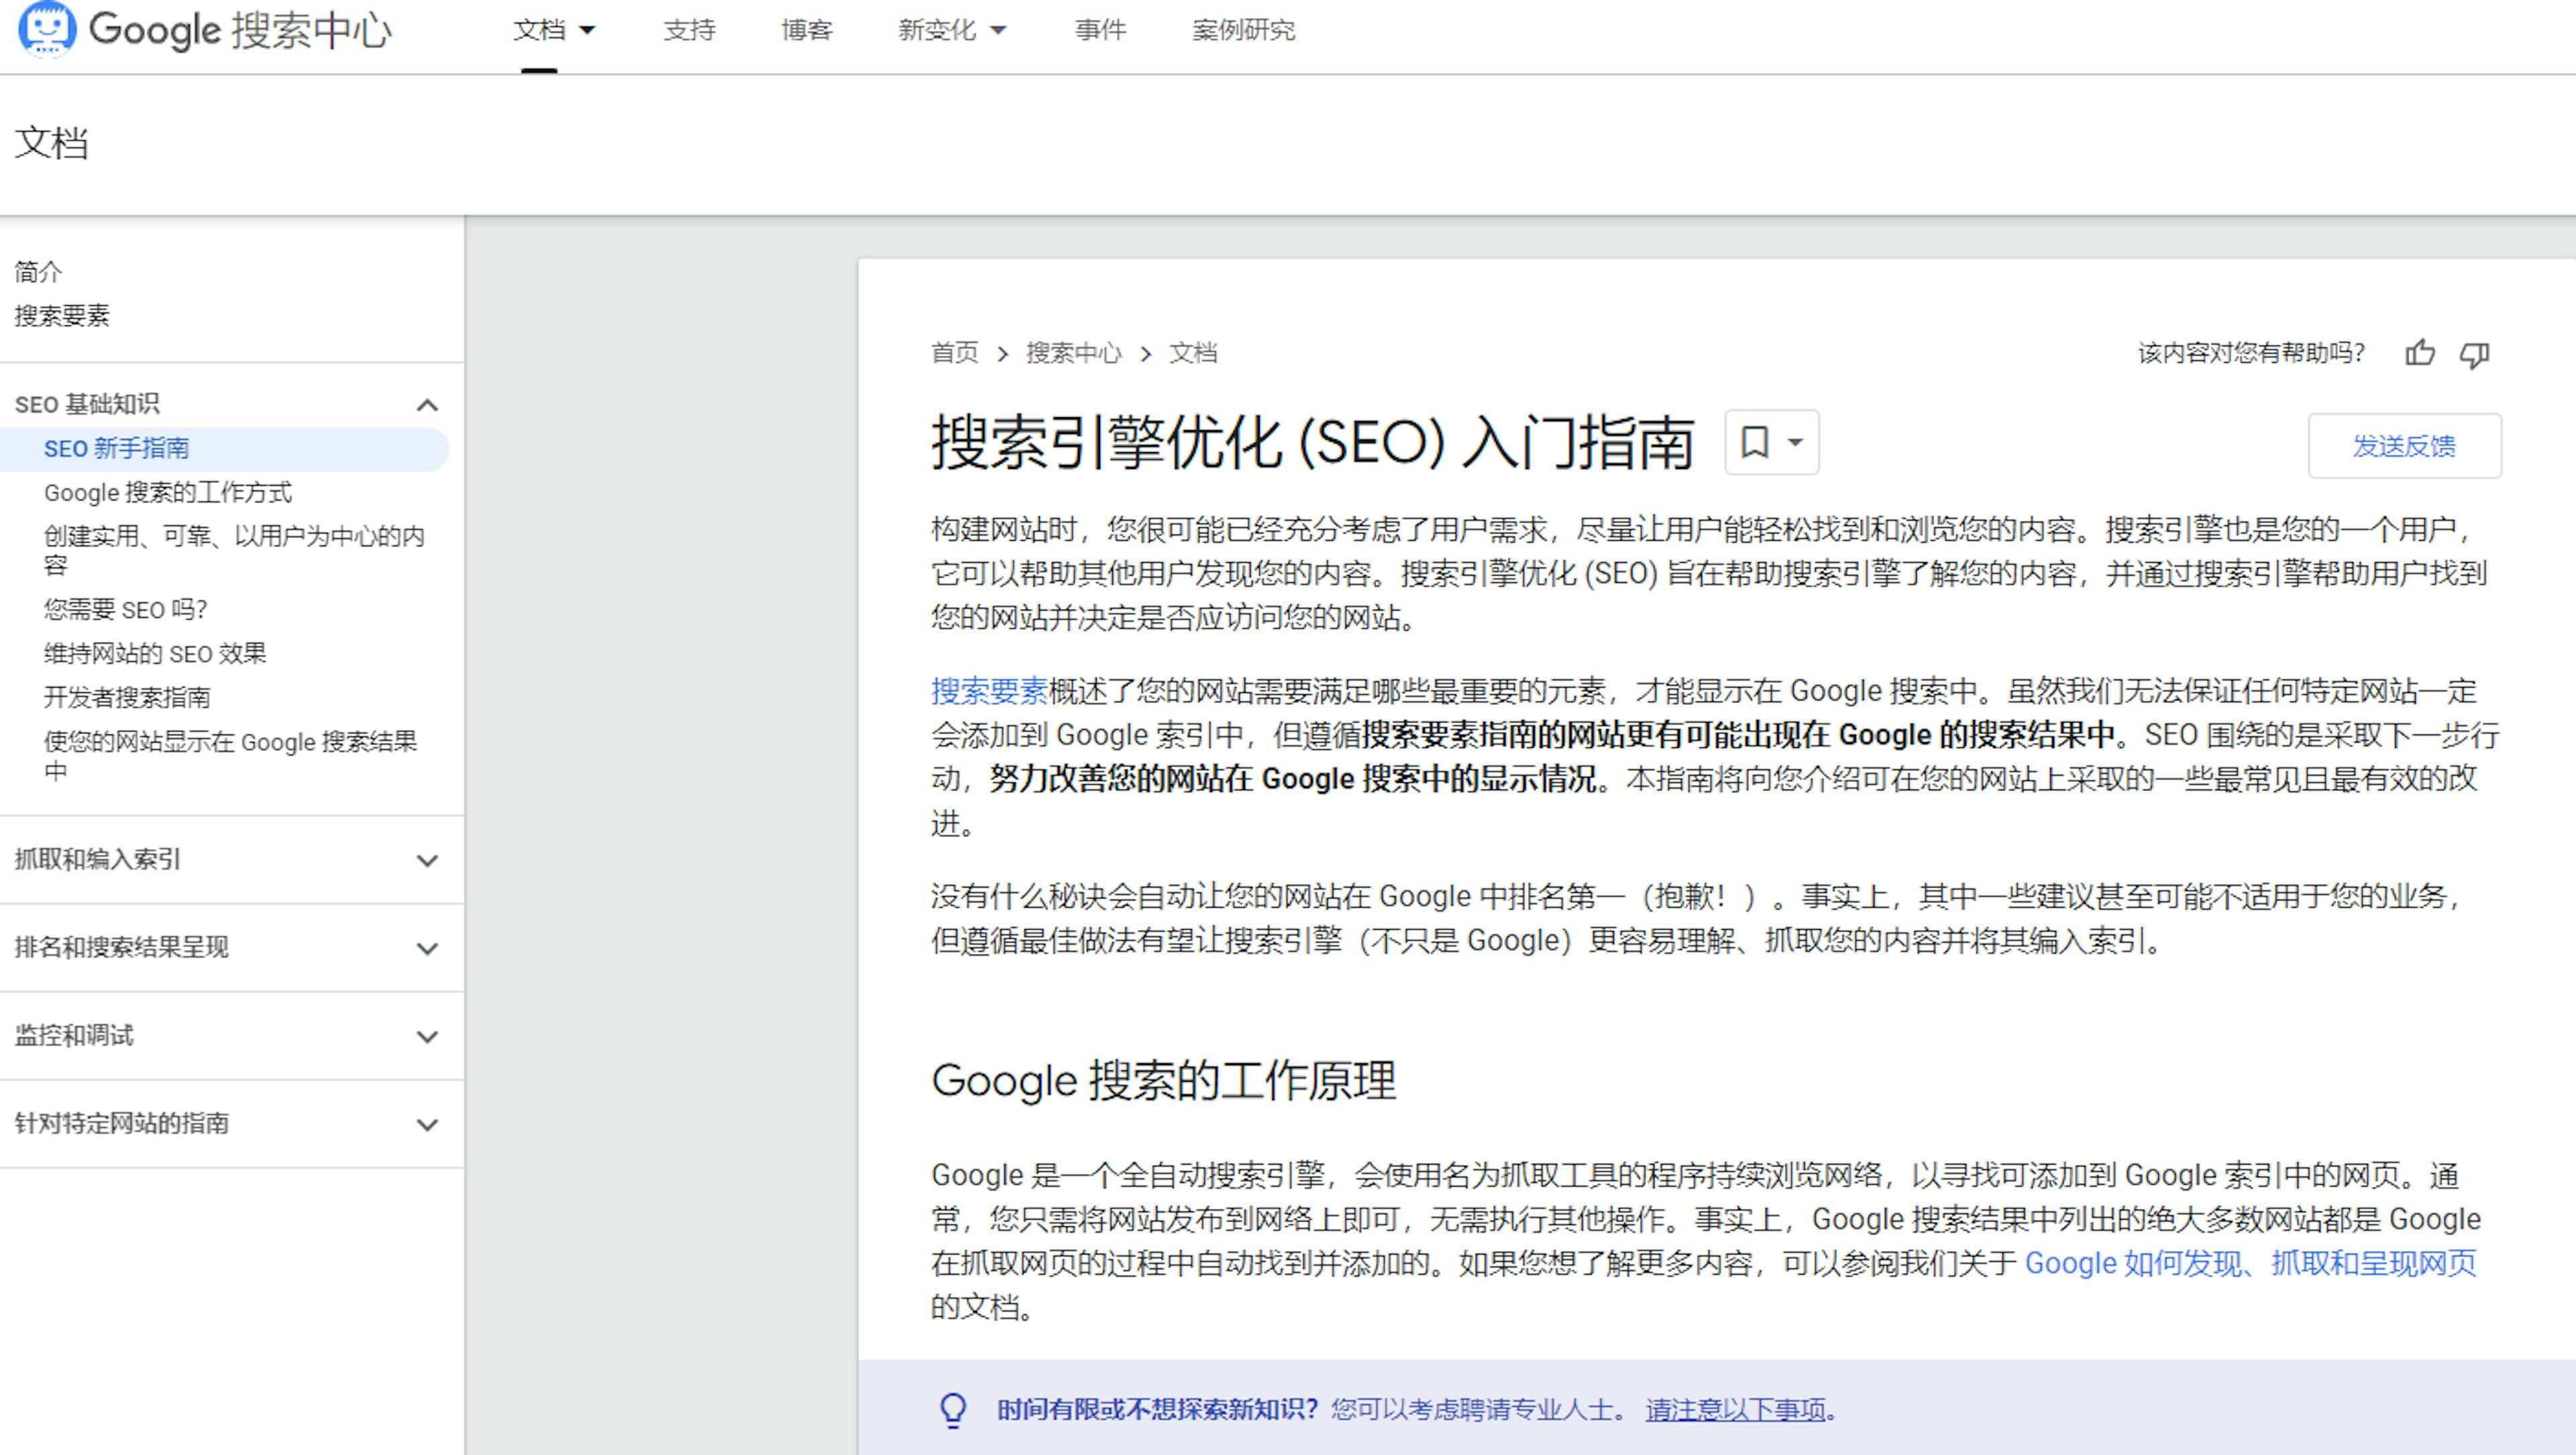Open the Google 如何发现、抓取和呈现网页 link
Screen dimensions: 2576x1455
(2250, 1263)
